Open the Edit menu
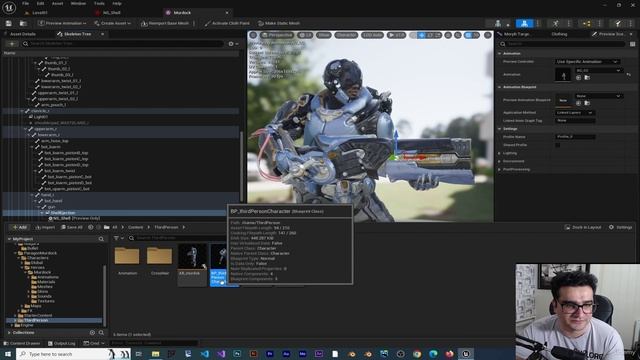Image resolution: width=640 pixels, height=360 pixels. point(40,3)
